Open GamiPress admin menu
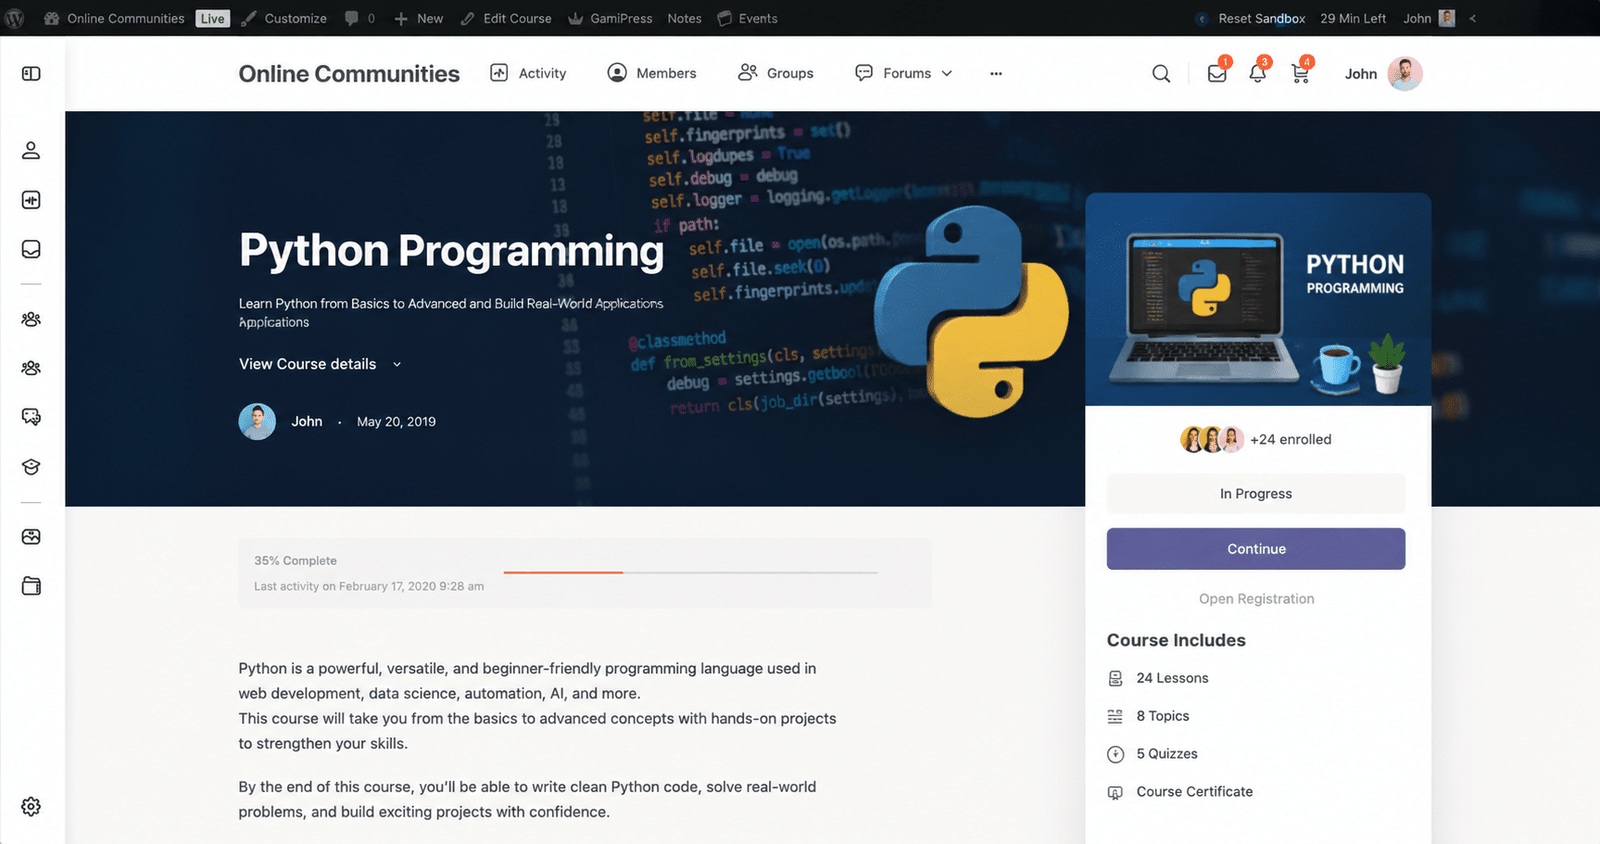Image resolution: width=1600 pixels, height=844 pixels. click(610, 18)
